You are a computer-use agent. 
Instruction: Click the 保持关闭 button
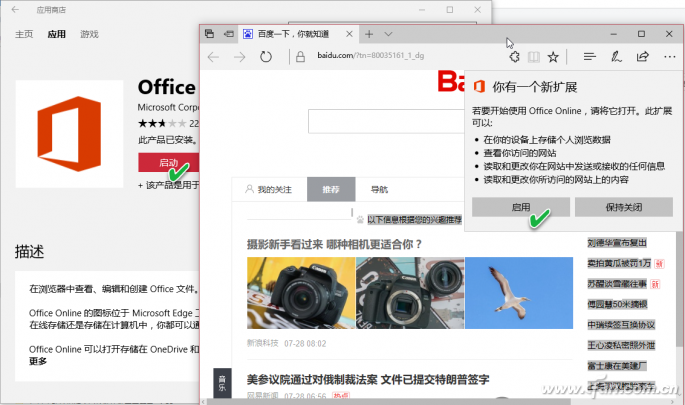623,207
